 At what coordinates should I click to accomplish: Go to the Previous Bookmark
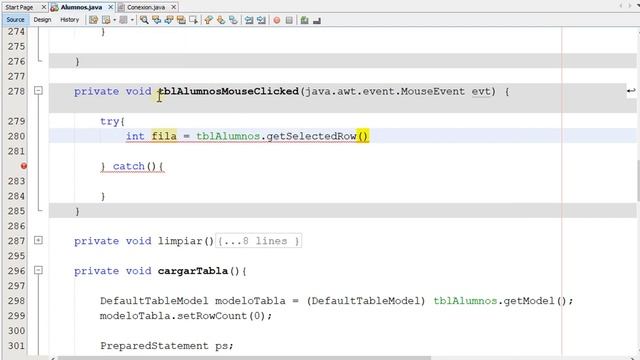209,20
